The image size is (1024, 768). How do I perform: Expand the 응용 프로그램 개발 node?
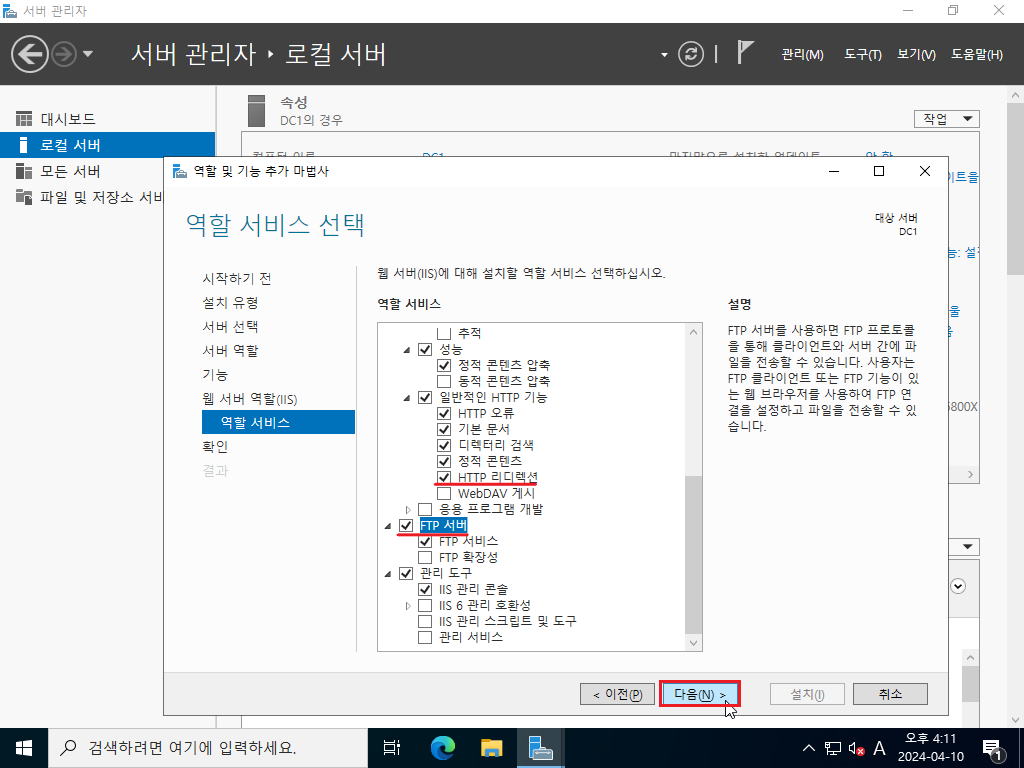[408, 509]
